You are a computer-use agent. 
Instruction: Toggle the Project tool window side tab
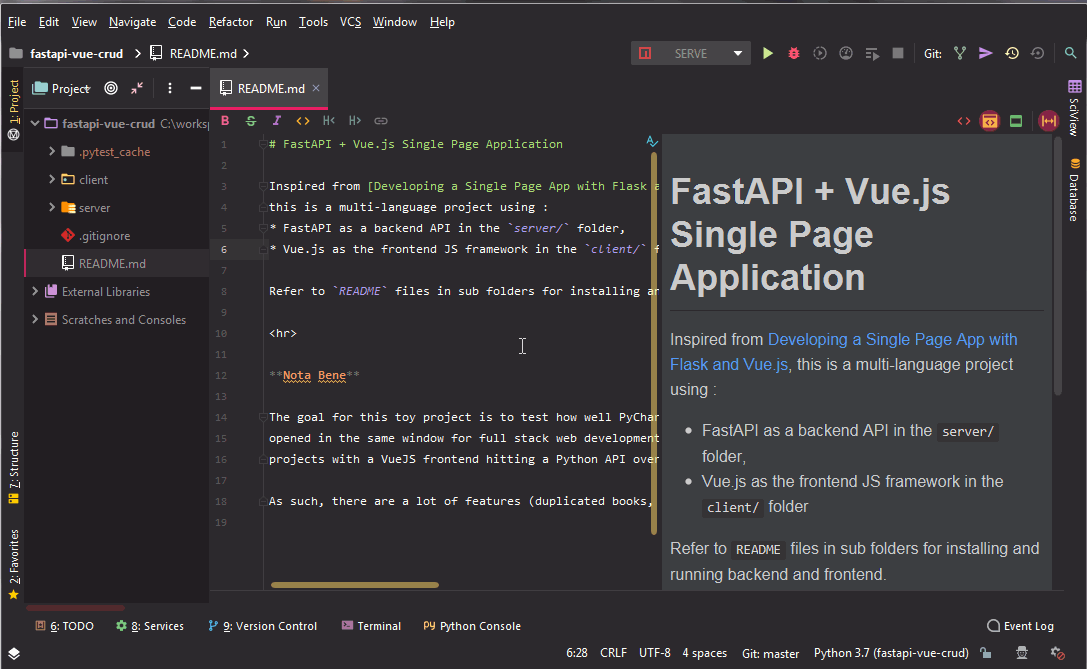pos(14,109)
